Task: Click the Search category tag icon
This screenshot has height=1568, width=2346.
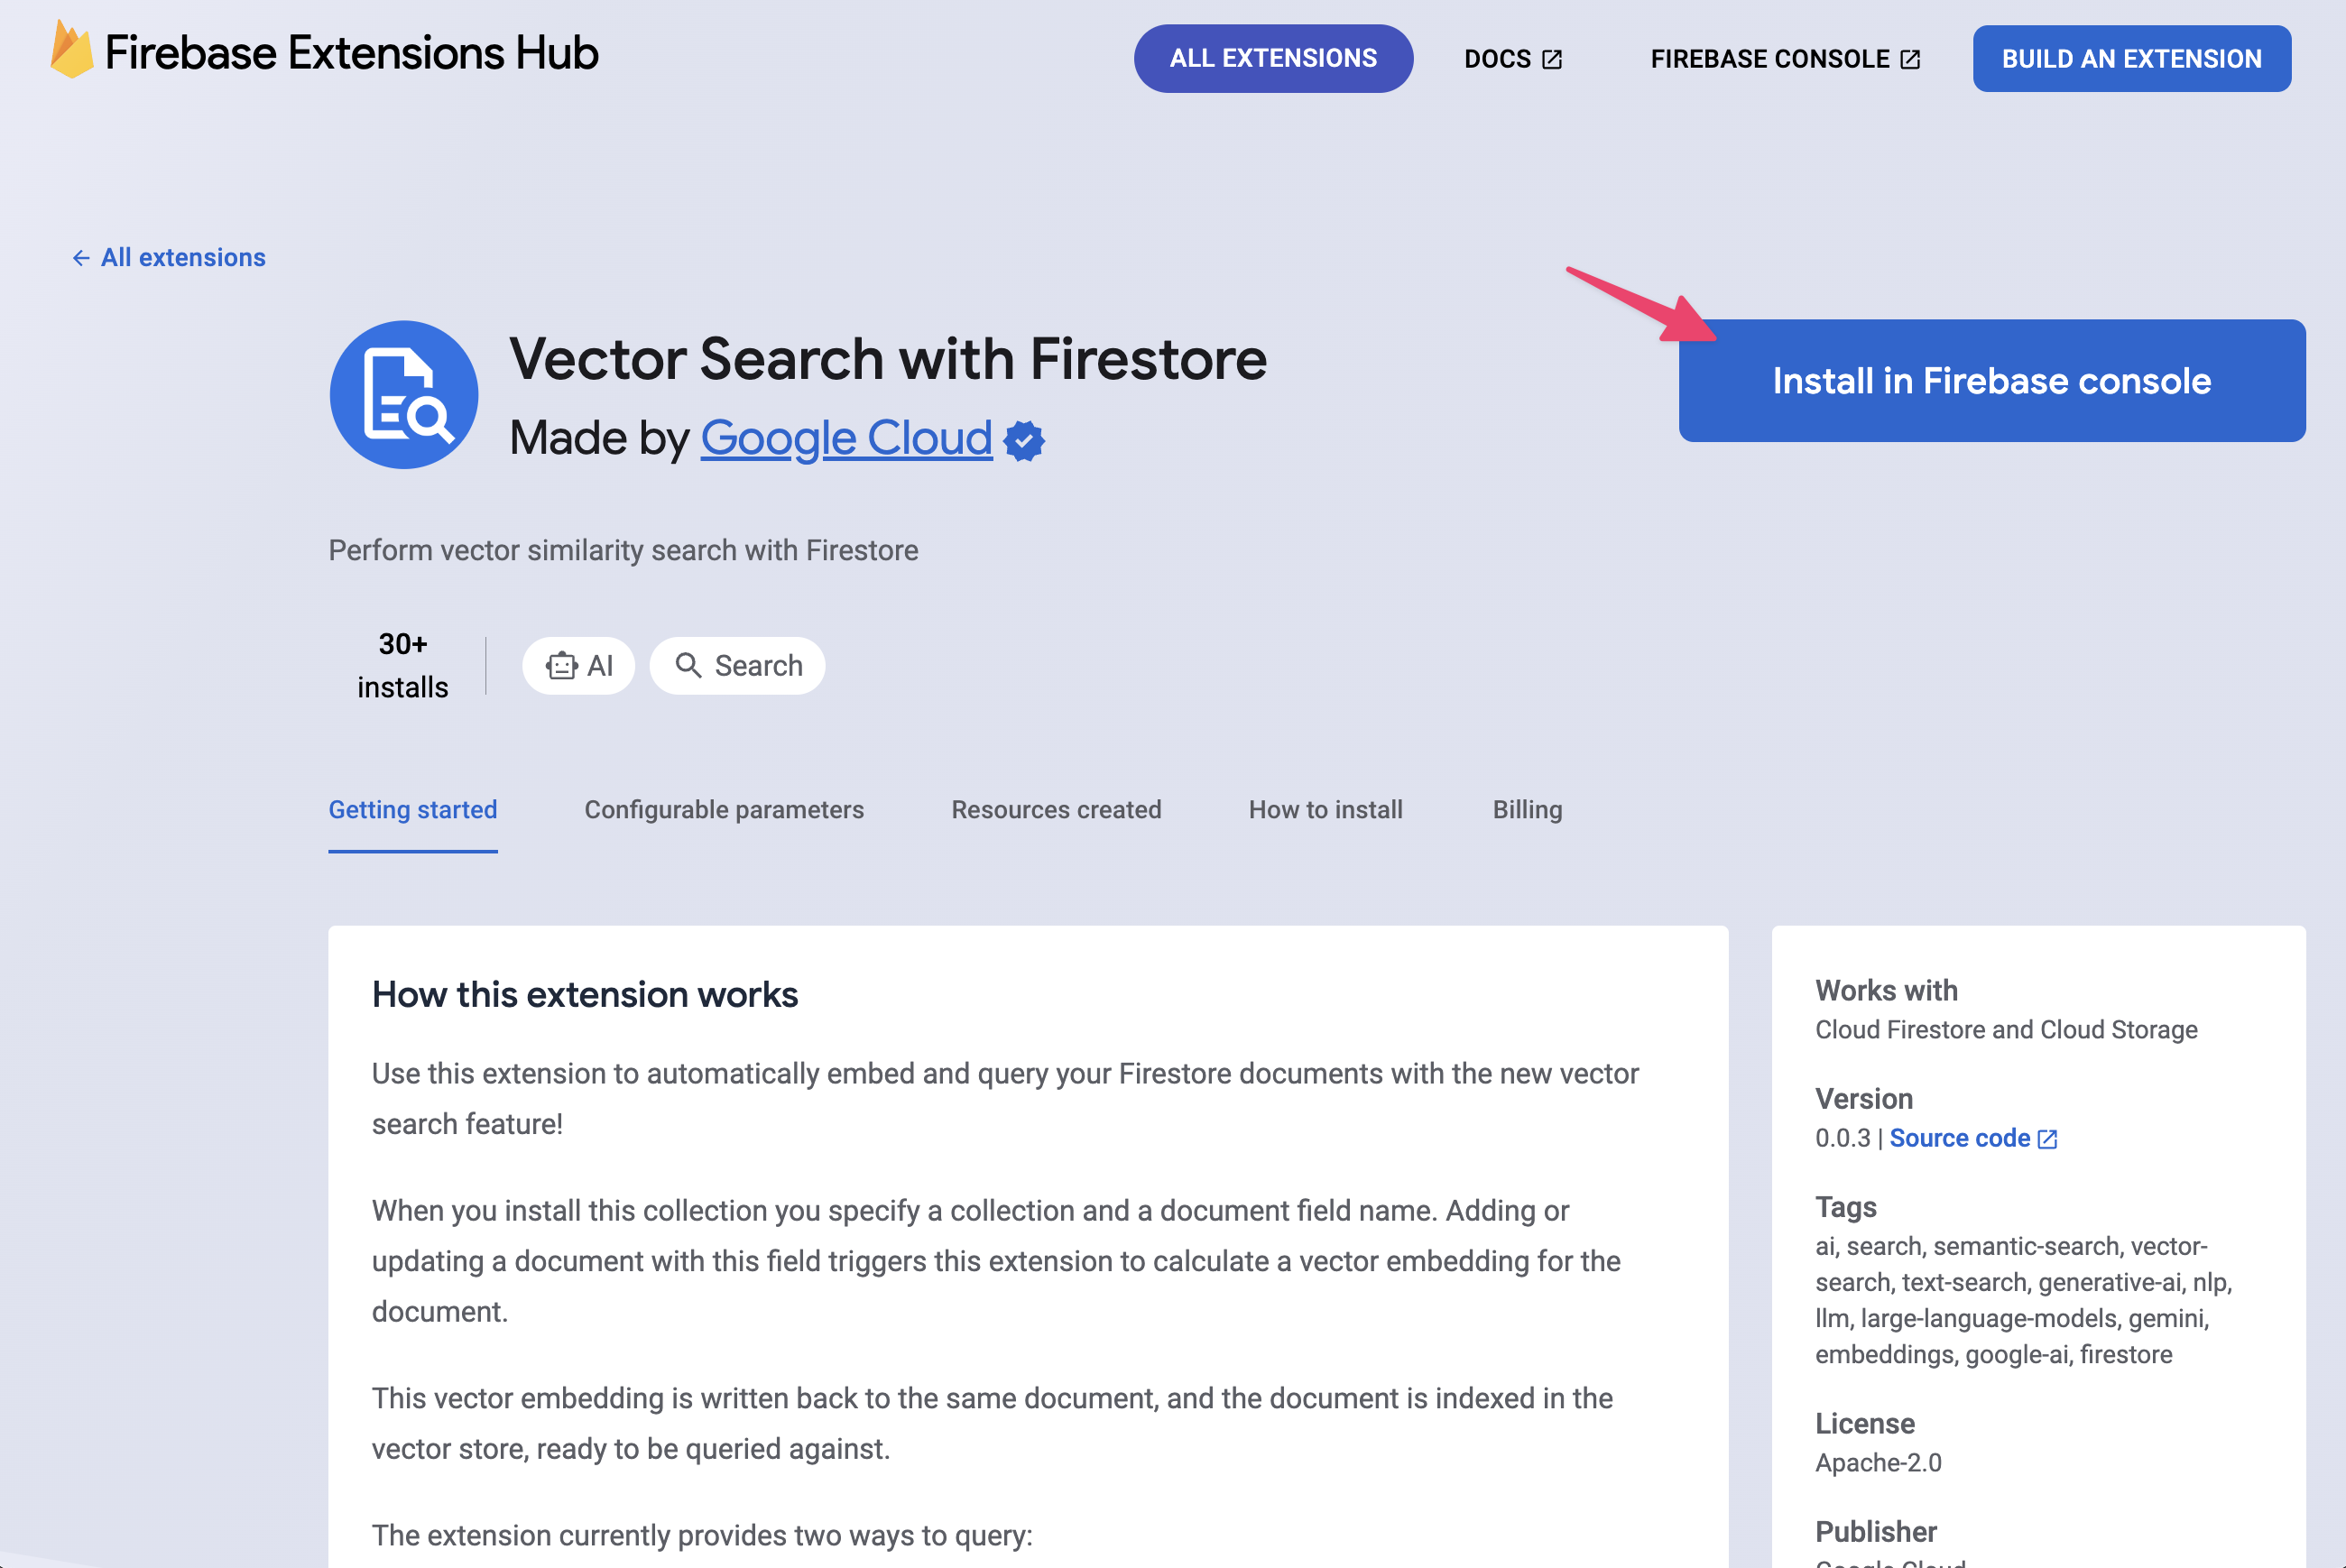Action: (689, 663)
